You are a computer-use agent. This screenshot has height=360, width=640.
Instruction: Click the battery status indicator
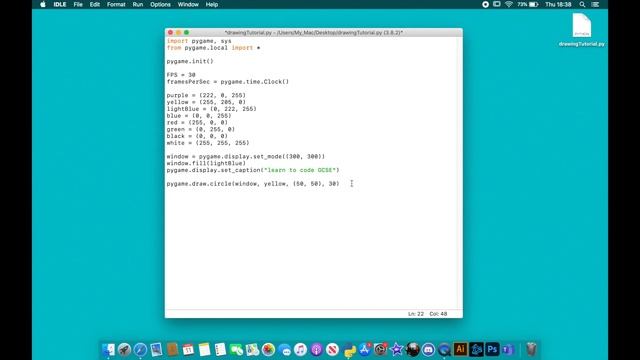[528, 4]
